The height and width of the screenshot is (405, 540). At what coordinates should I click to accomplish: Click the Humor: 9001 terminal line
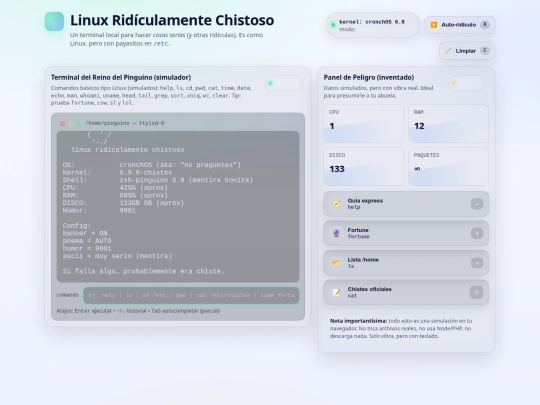point(99,210)
